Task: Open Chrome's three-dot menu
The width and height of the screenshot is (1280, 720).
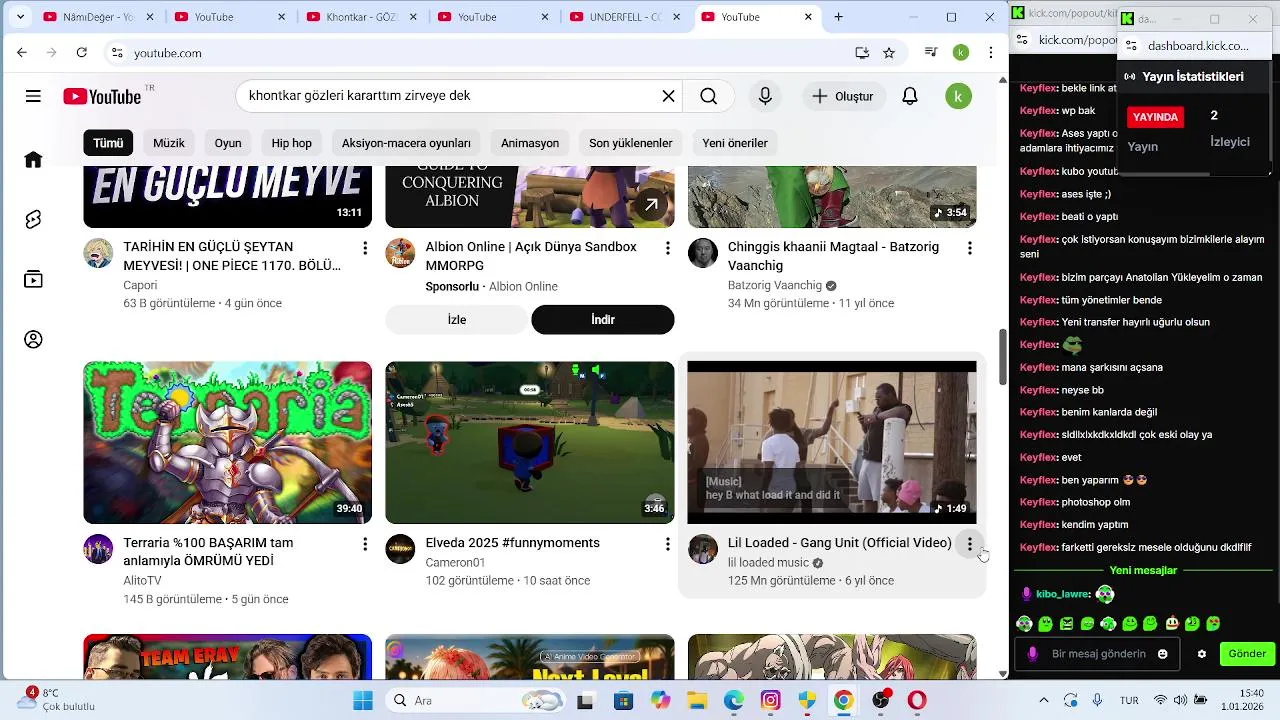Action: point(991,53)
